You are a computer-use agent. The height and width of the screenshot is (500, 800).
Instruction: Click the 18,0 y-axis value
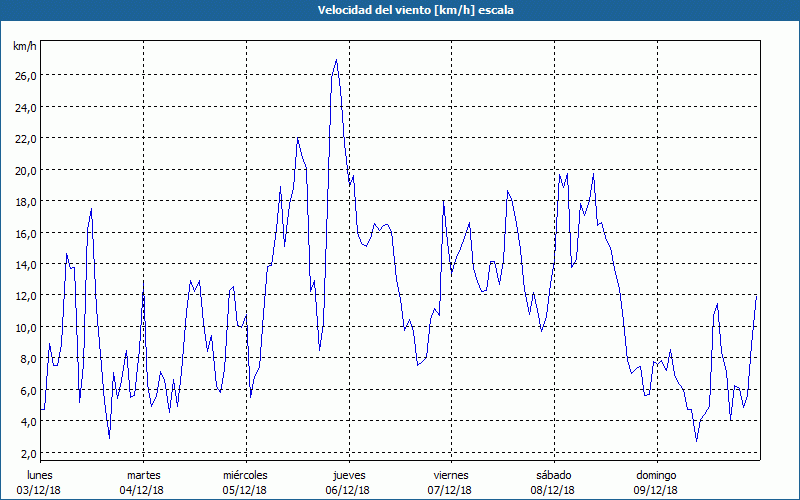25,202
